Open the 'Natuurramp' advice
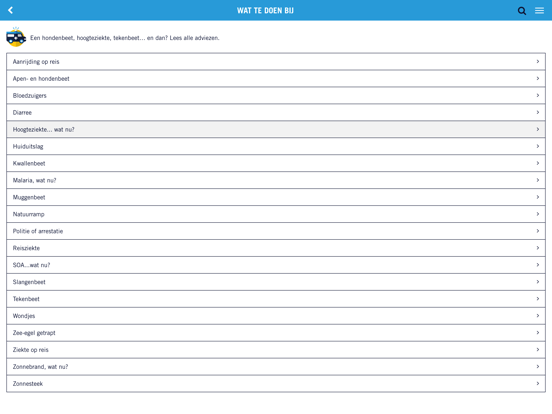Screen dimensions: 552x414 click(276, 214)
